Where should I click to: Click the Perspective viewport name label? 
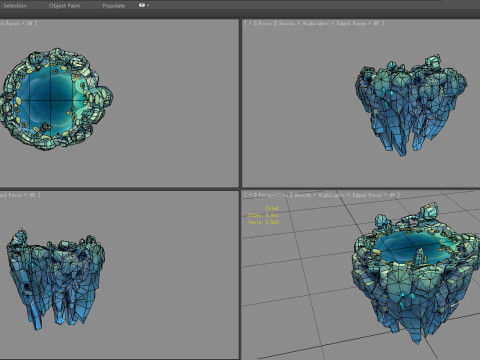tap(272, 195)
